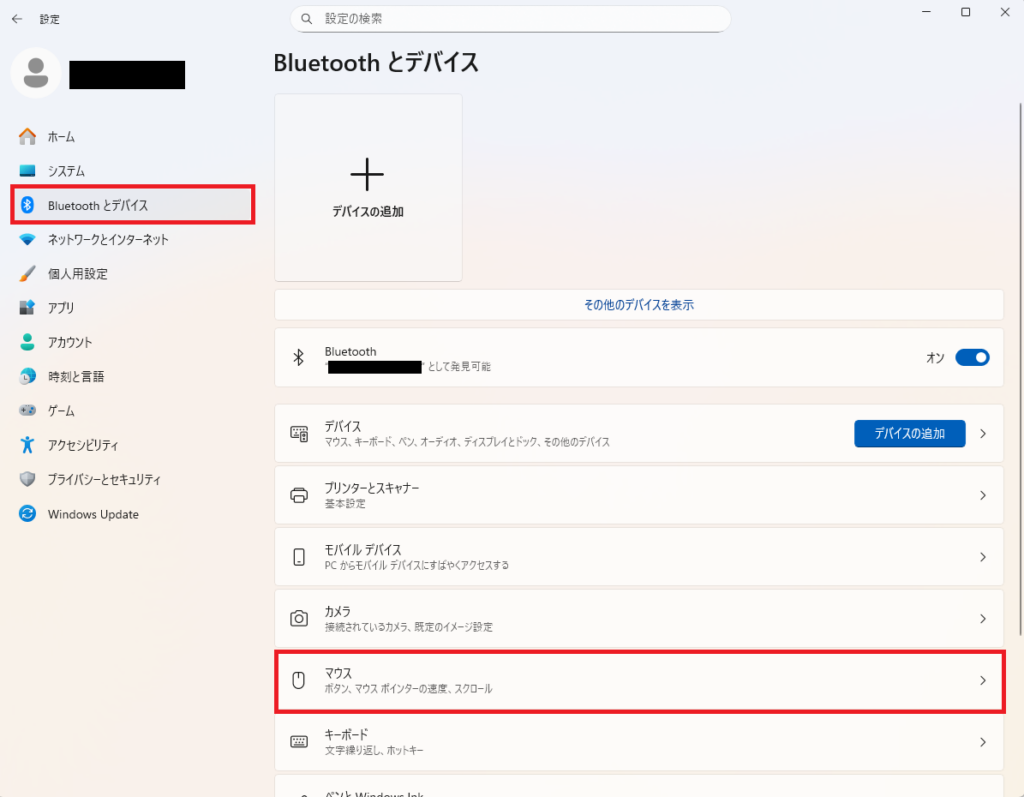Open カメラ settings via its chevron
The height and width of the screenshot is (797, 1024).
coord(982,618)
